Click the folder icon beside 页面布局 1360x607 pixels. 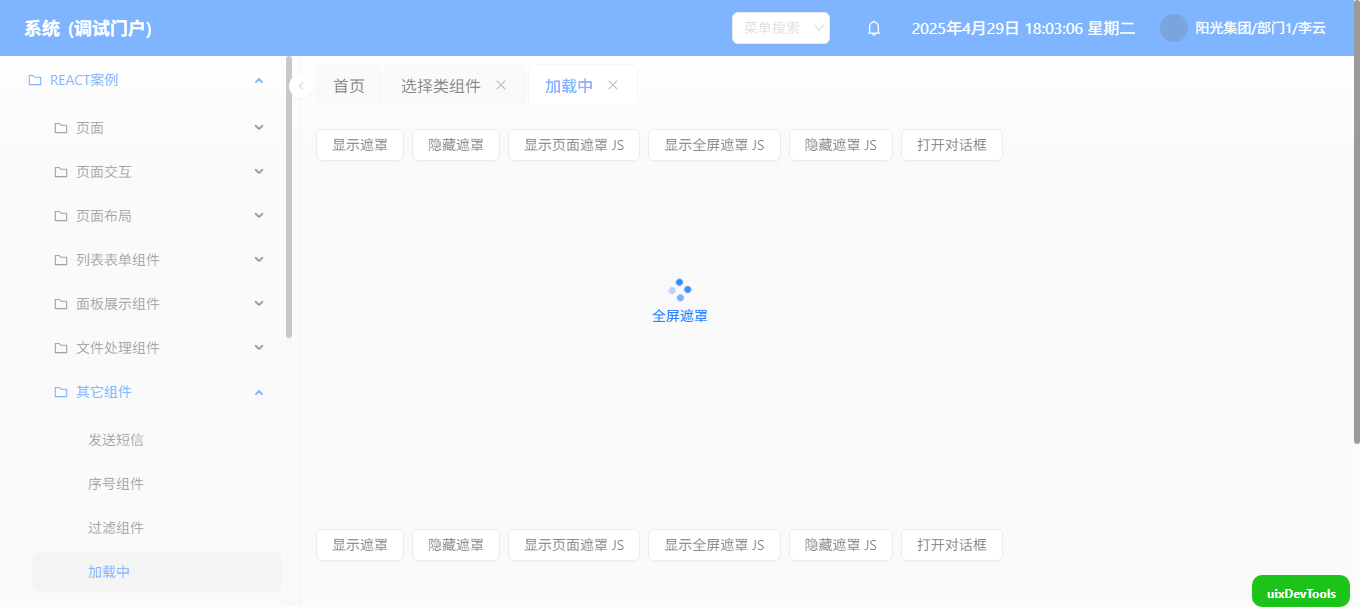click(61, 216)
